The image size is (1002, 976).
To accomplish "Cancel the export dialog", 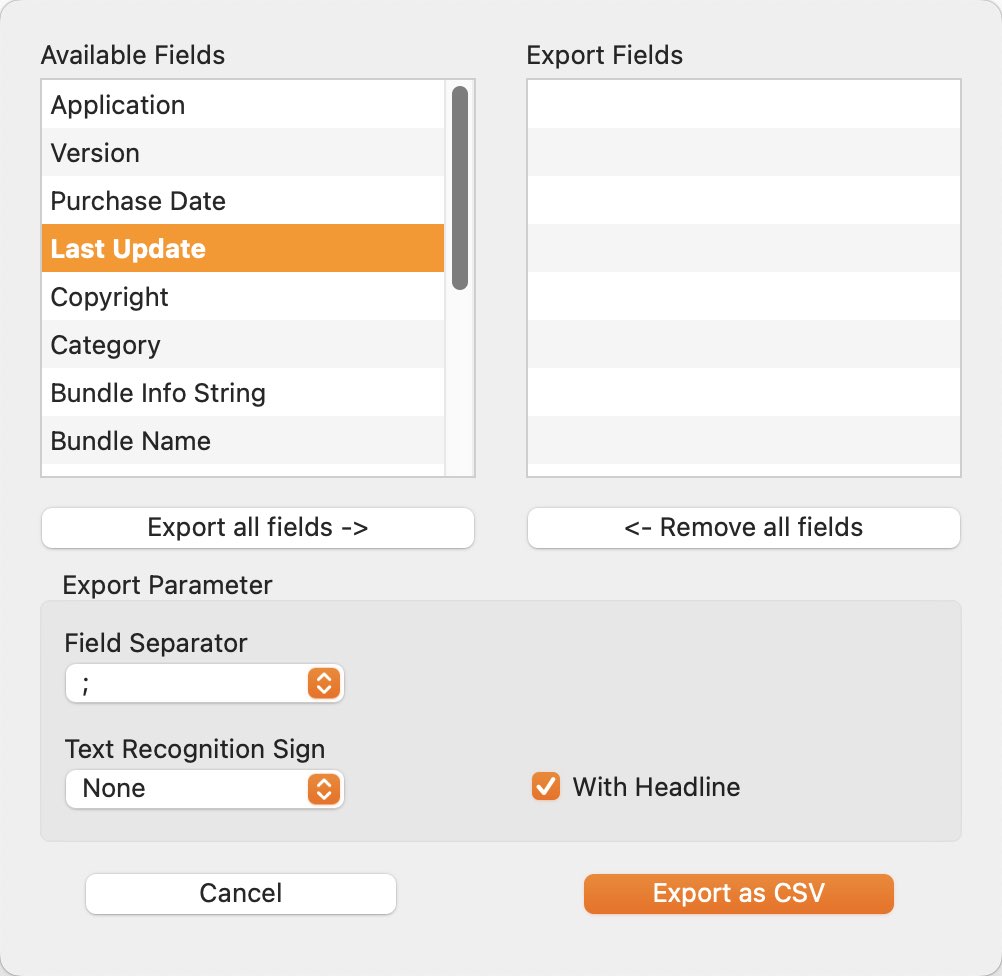I will [241, 894].
